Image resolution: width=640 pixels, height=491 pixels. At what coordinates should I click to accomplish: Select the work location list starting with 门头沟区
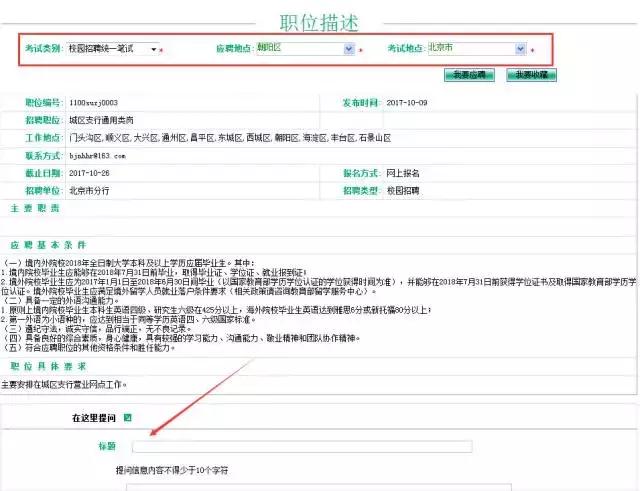(x=230, y=138)
